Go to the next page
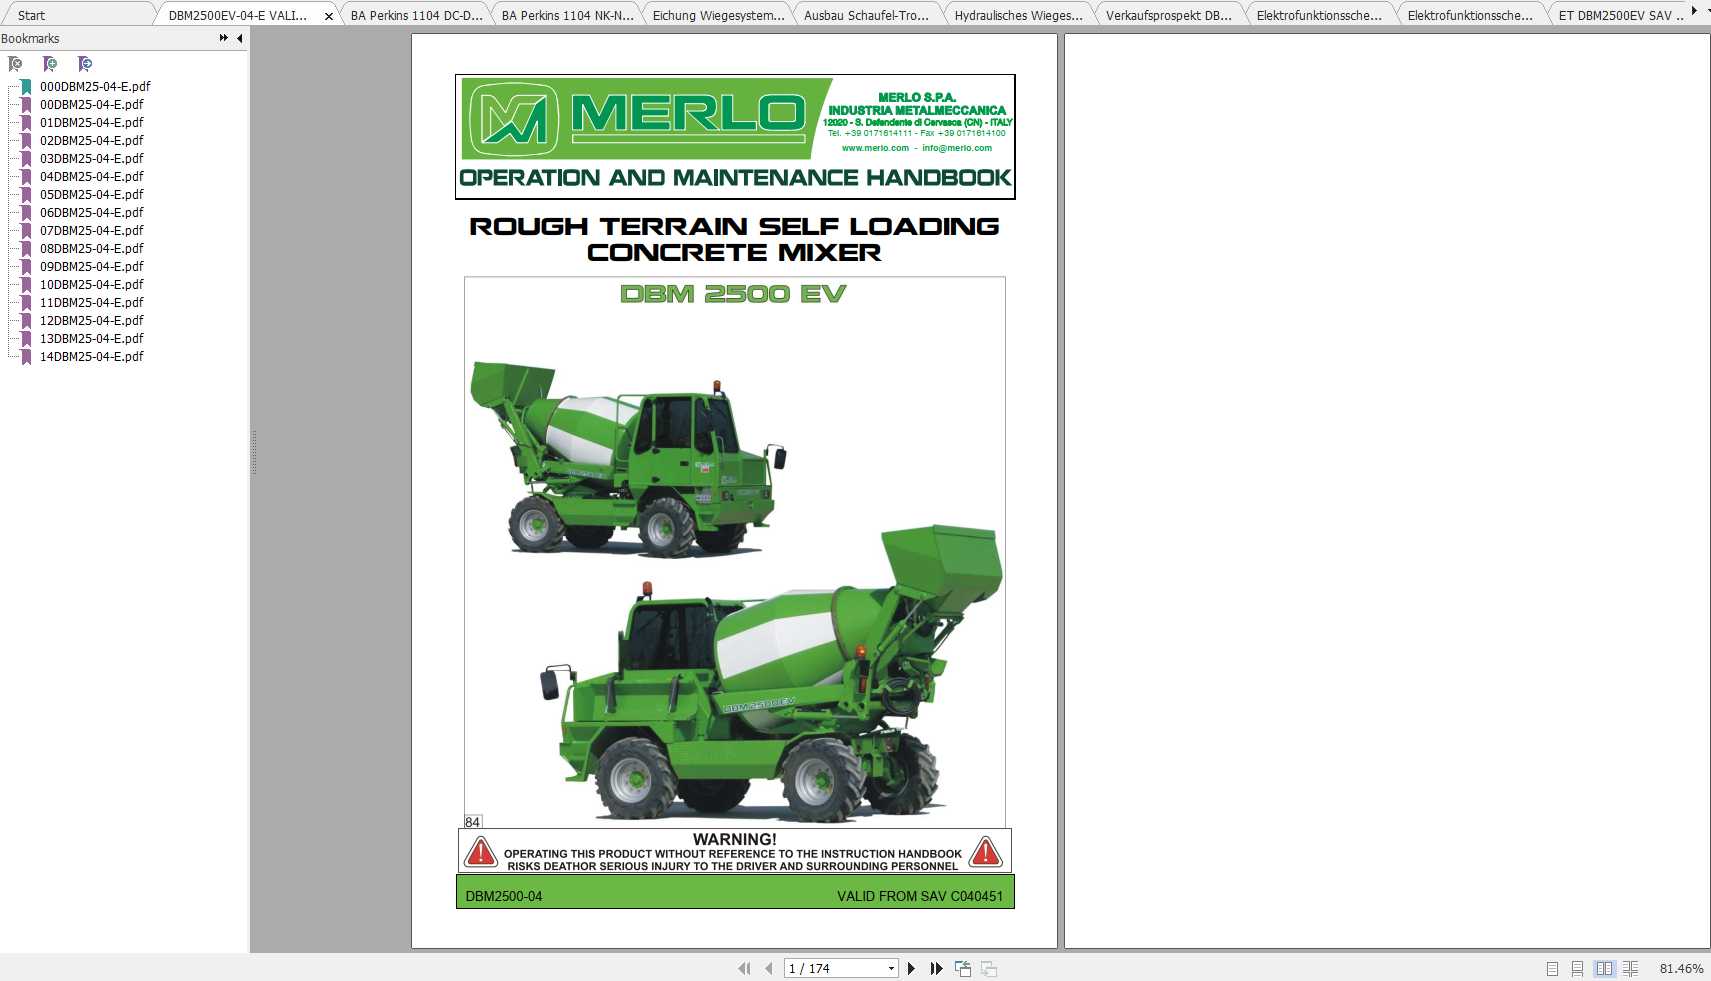Viewport: 1711px width, 981px height. pos(911,968)
